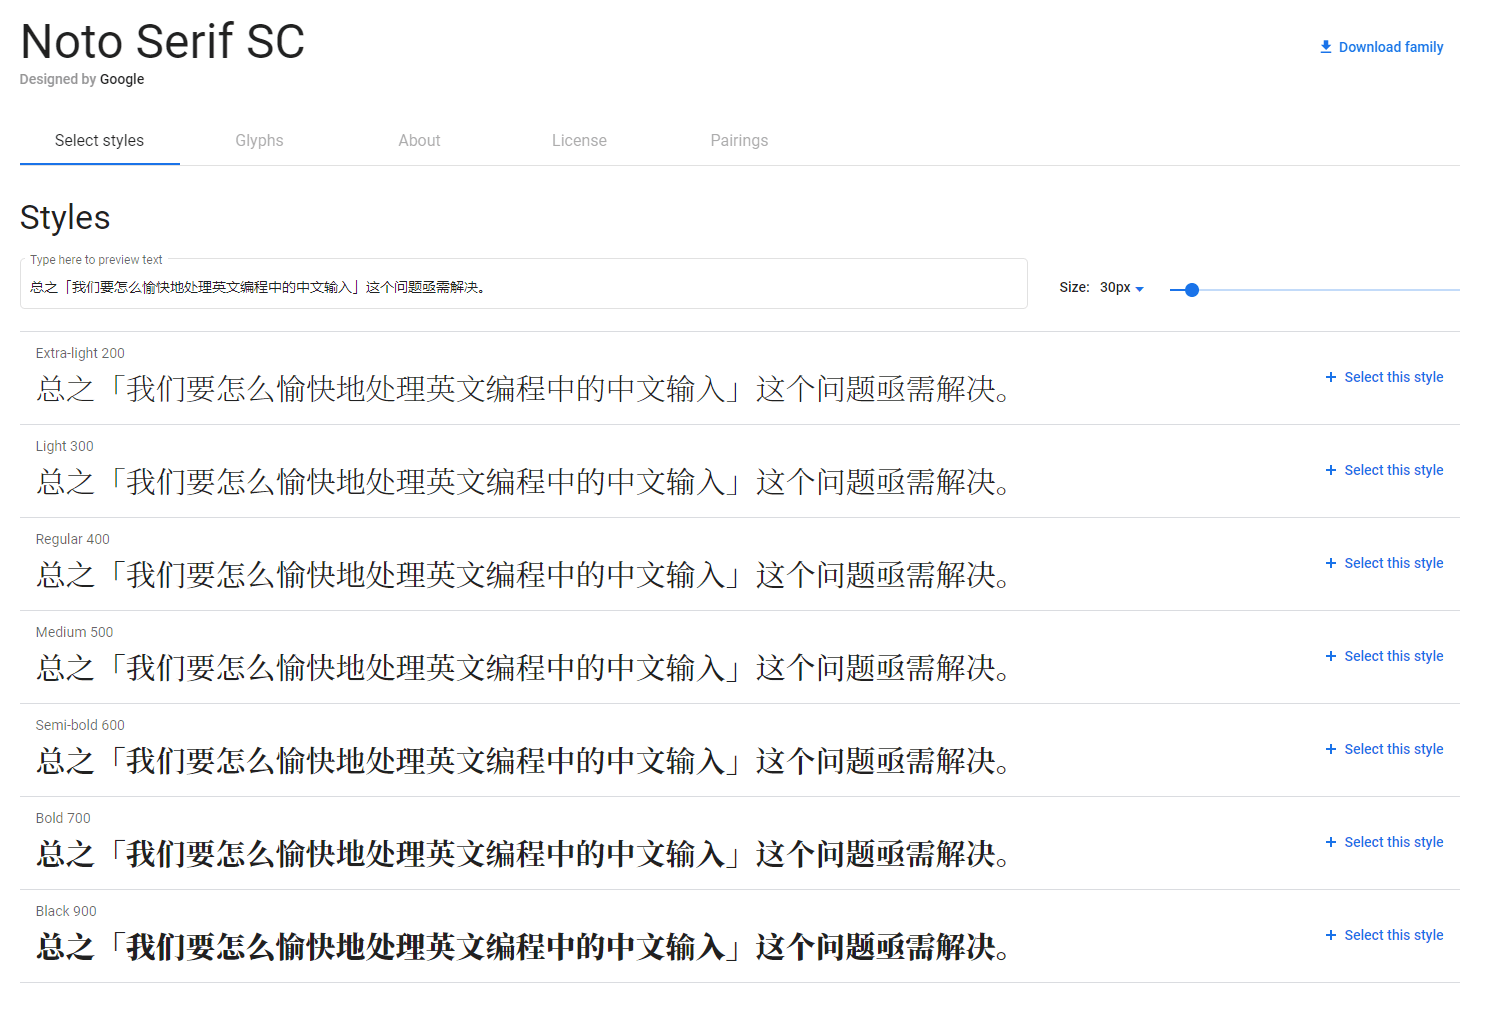The image size is (1485, 1015).
Task: Open the Google designer link
Action: [x=122, y=79]
